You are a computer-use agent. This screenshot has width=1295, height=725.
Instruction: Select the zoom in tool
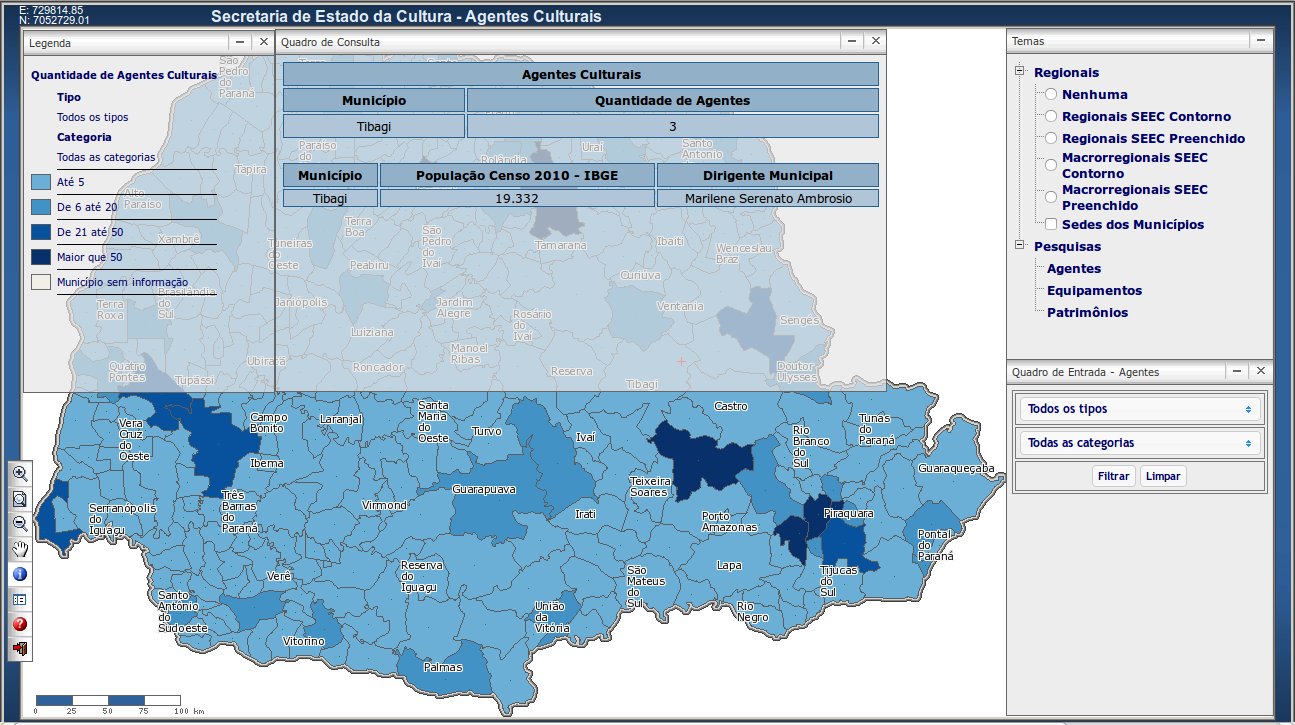pyautogui.click(x=20, y=474)
